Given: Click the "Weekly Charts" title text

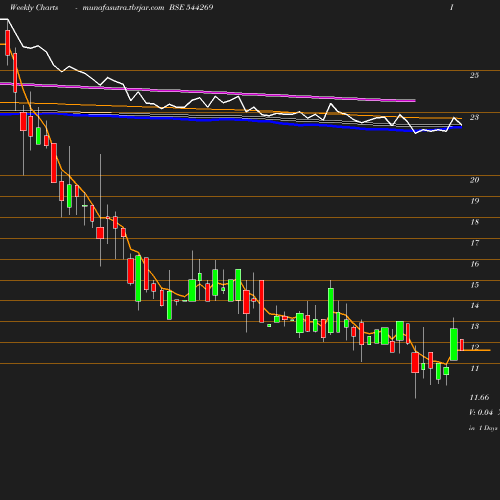Looking at the screenshot, I should pos(34,7).
